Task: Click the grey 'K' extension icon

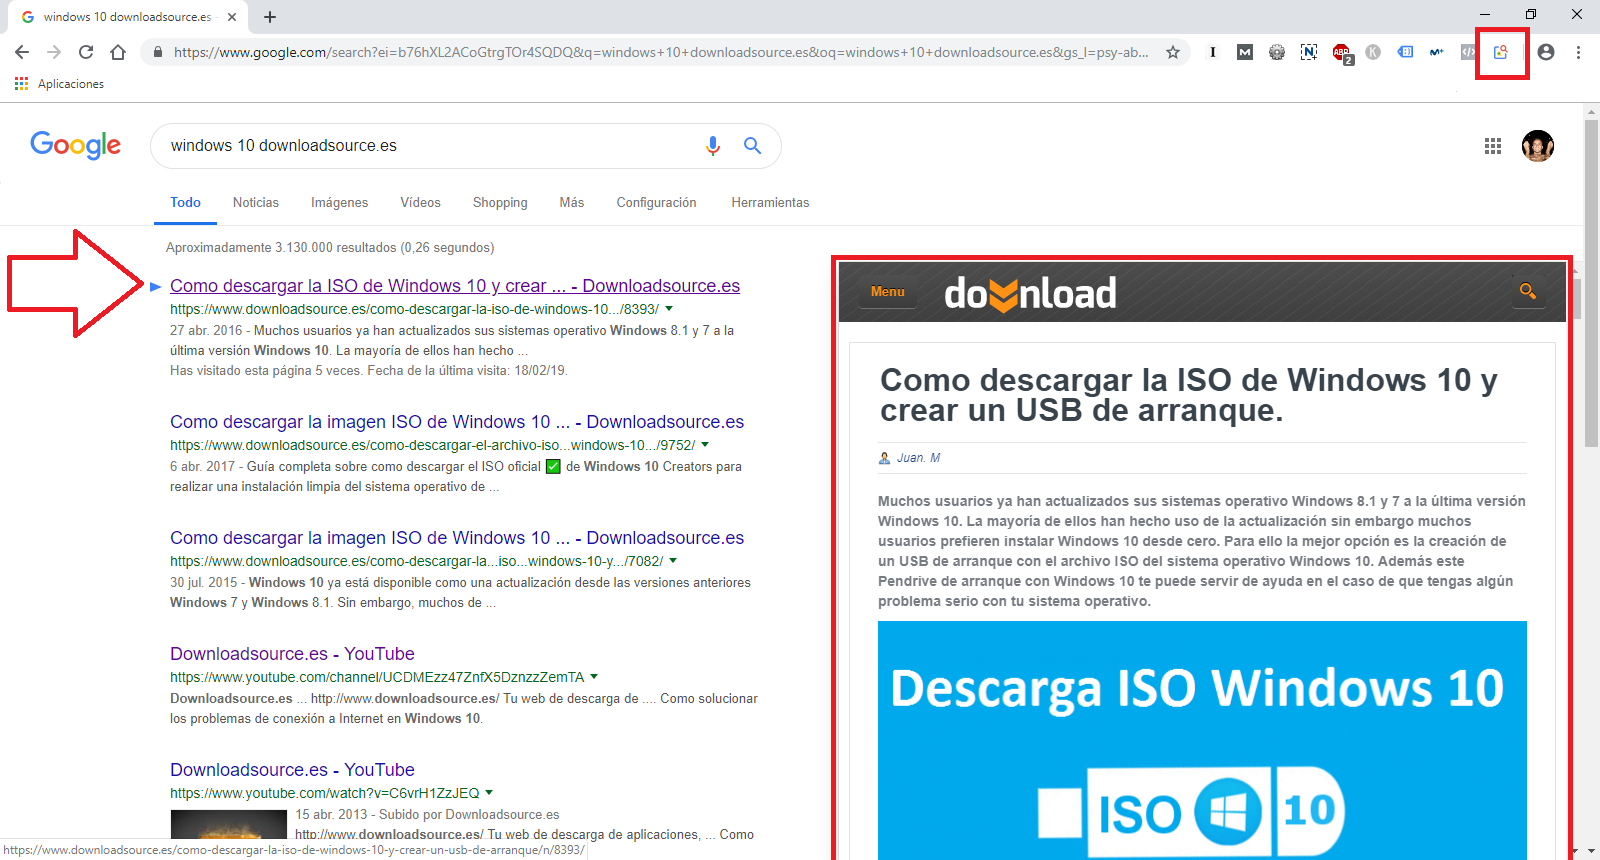Action: point(1373,52)
